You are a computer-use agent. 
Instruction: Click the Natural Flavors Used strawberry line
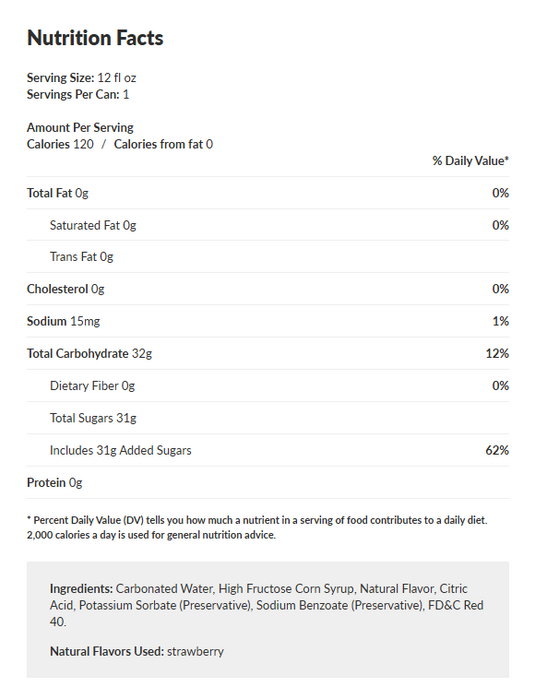136,652
